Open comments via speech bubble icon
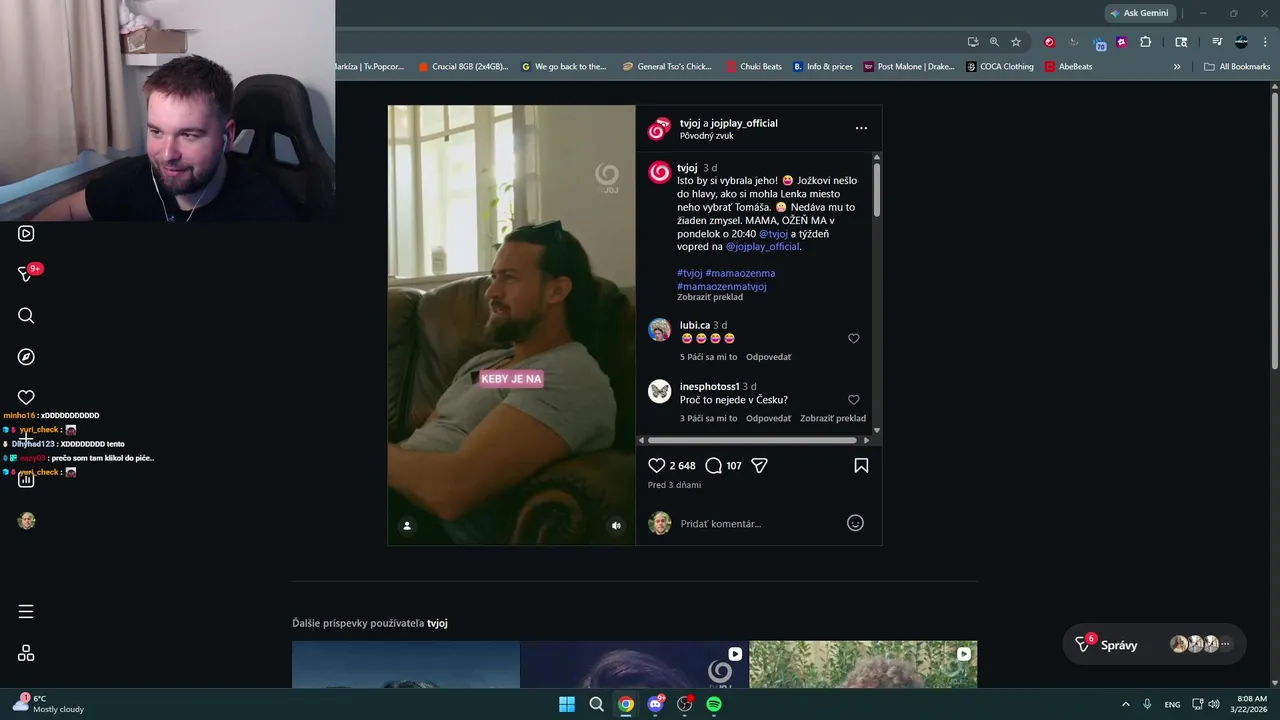Screen dimensions: 1280x720 [713, 466]
